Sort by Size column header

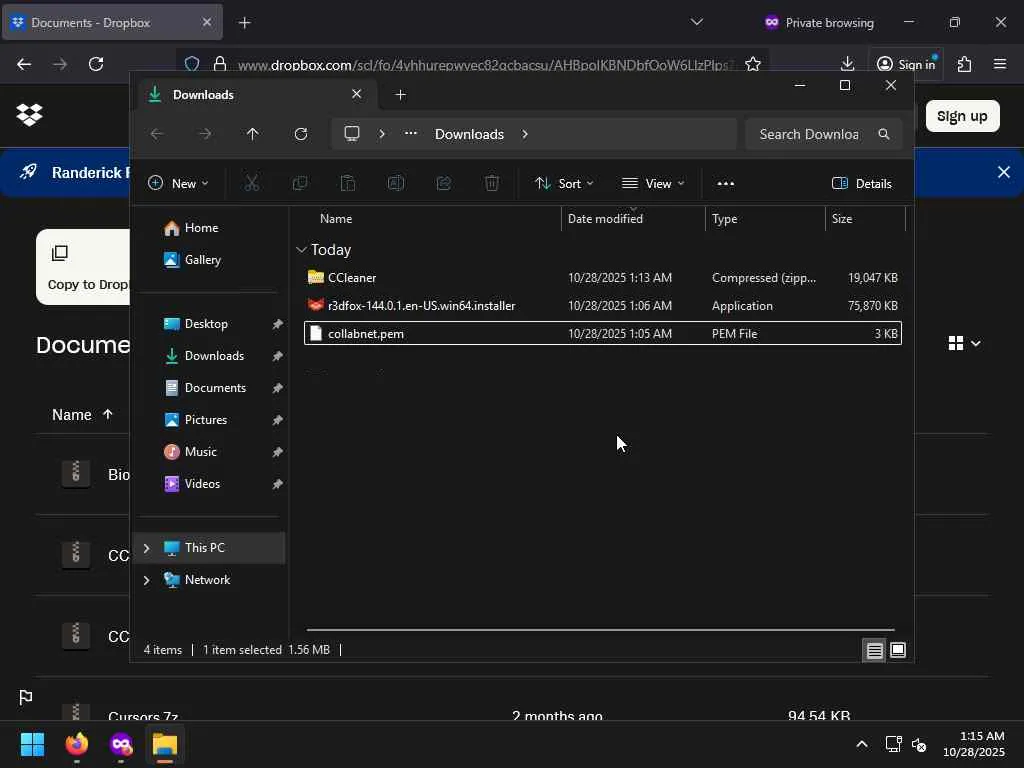[x=865, y=219]
